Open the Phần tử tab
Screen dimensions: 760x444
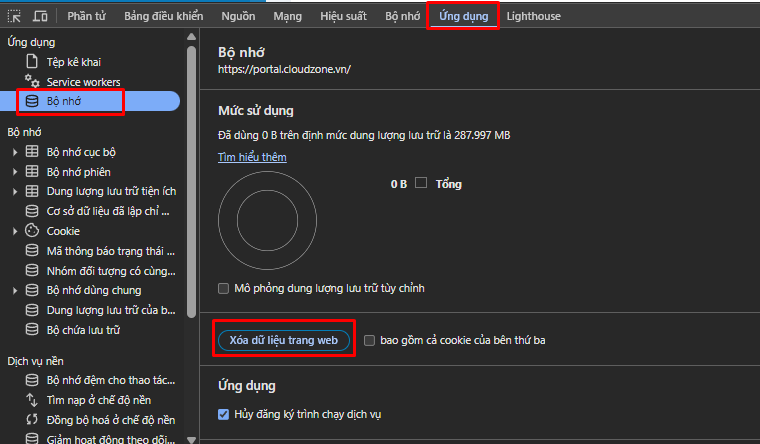86,16
